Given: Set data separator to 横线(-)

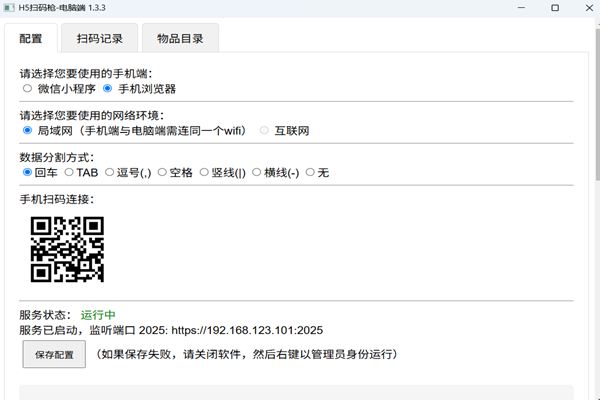Looking at the screenshot, I should [256, 172].
